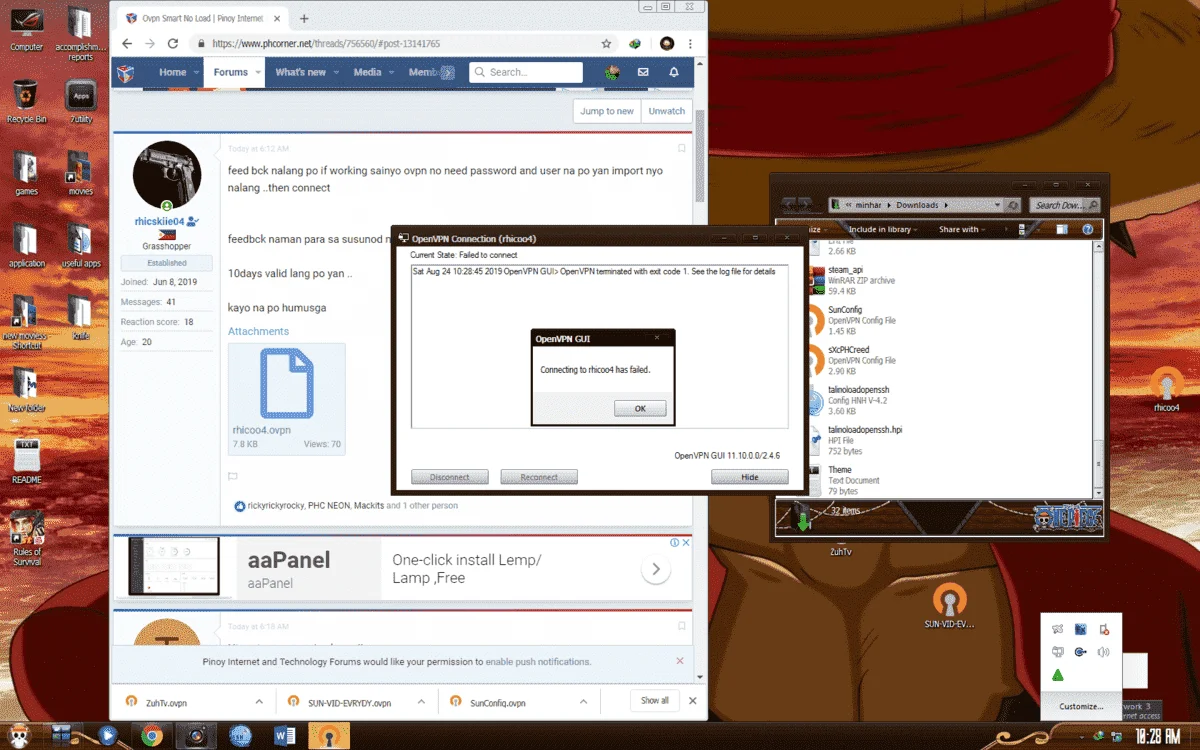Open the Chrome profile avatar icon

click(667, 44)
